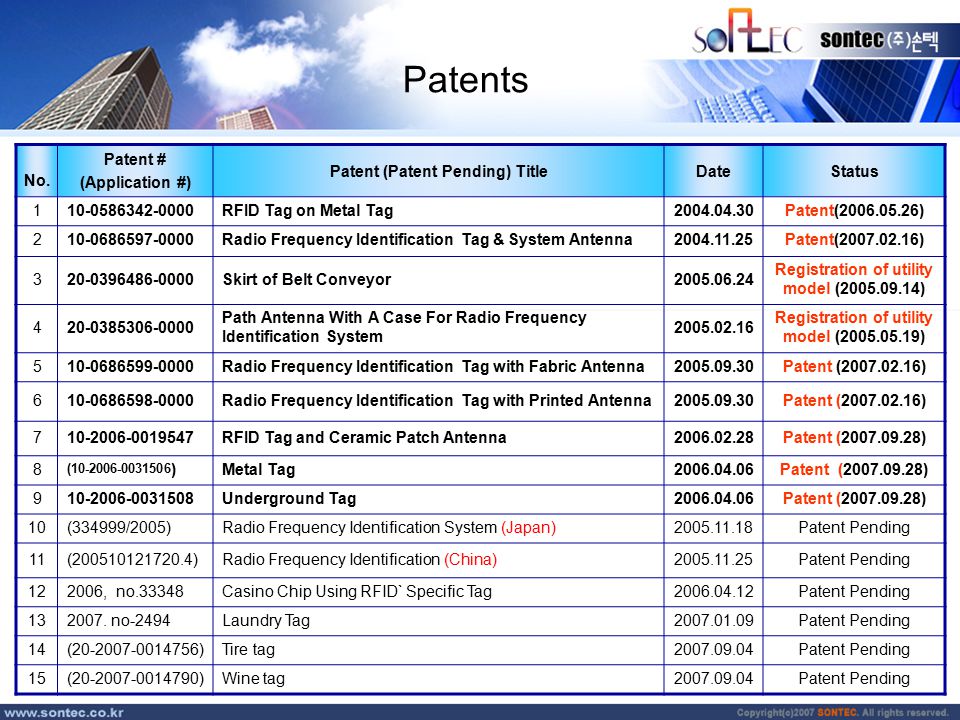The width and height of the screenshot is (960, 720).
Task: Click 'RFID Tag and Ceramic Patch Antenna'
Action: click(x=364, y=437)
